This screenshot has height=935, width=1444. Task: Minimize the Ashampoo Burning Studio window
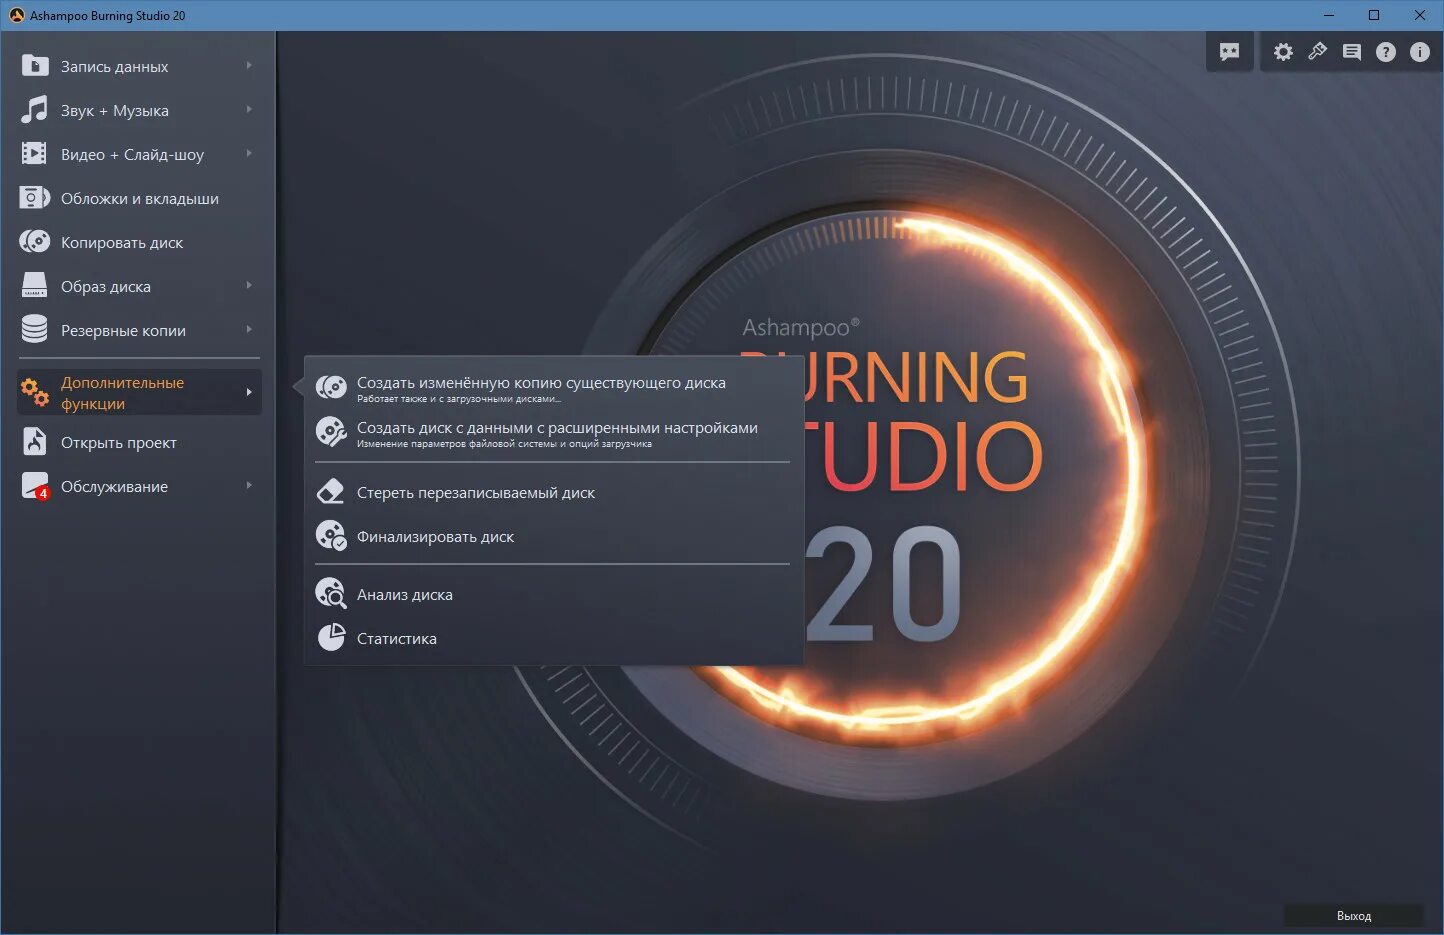[x=1329, y=15]
